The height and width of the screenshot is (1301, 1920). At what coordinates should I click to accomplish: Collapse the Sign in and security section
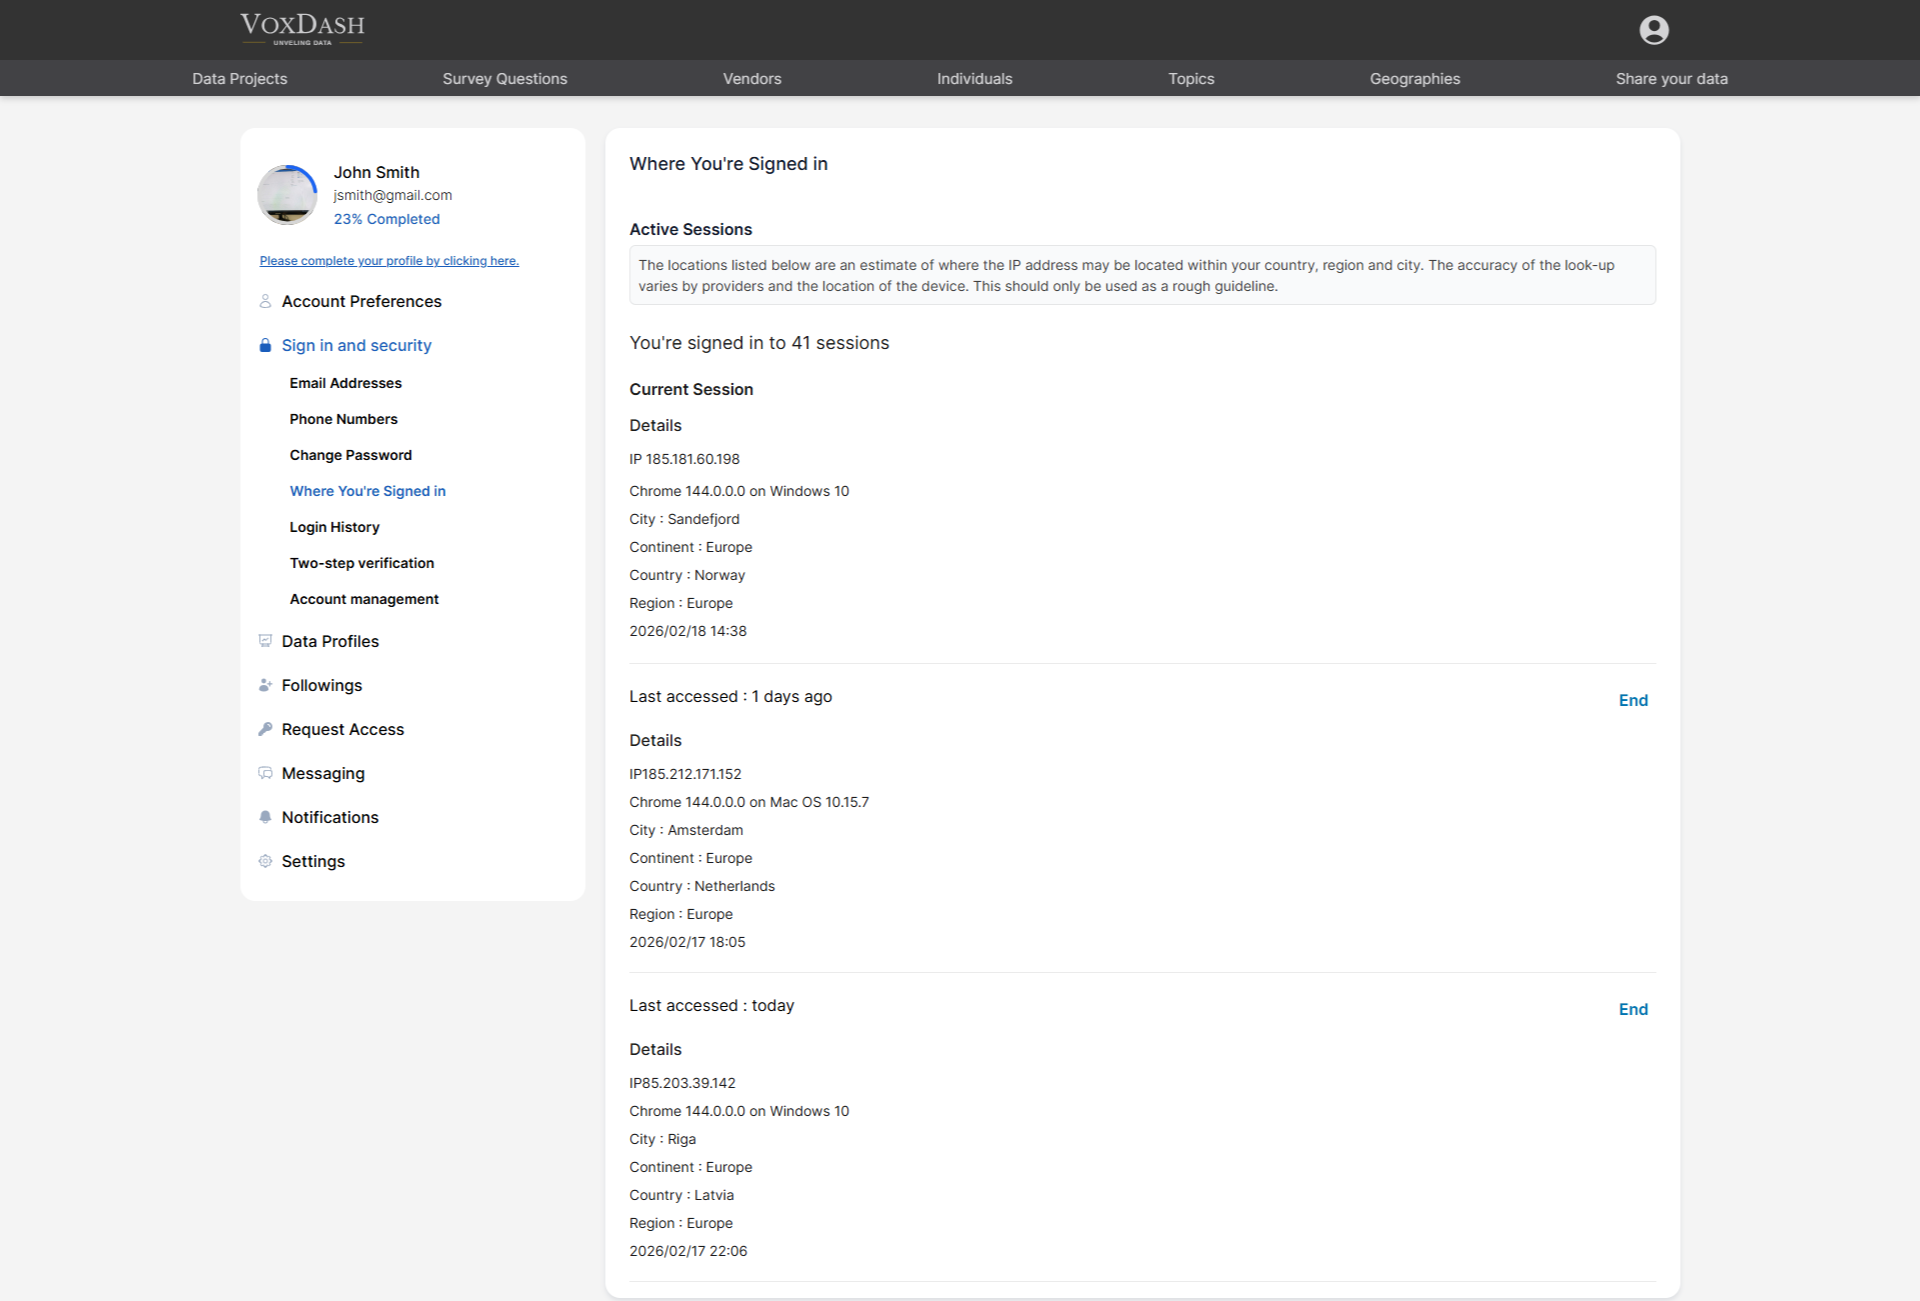point(356,345)
